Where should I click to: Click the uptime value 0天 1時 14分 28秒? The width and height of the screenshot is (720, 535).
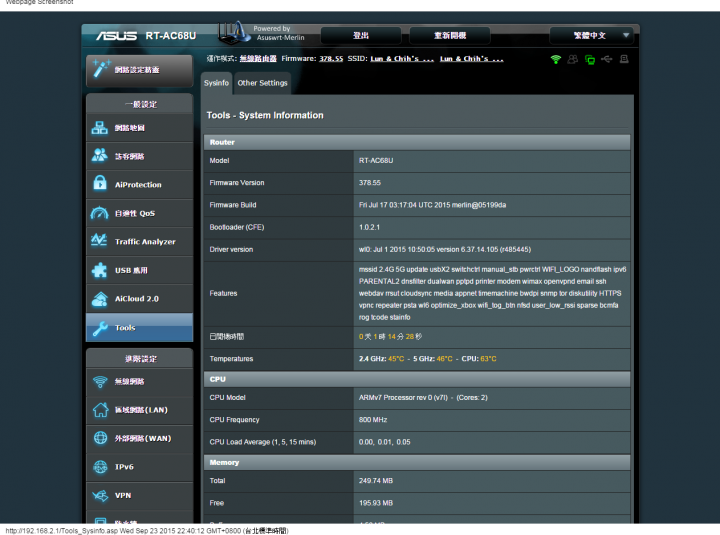390,337
